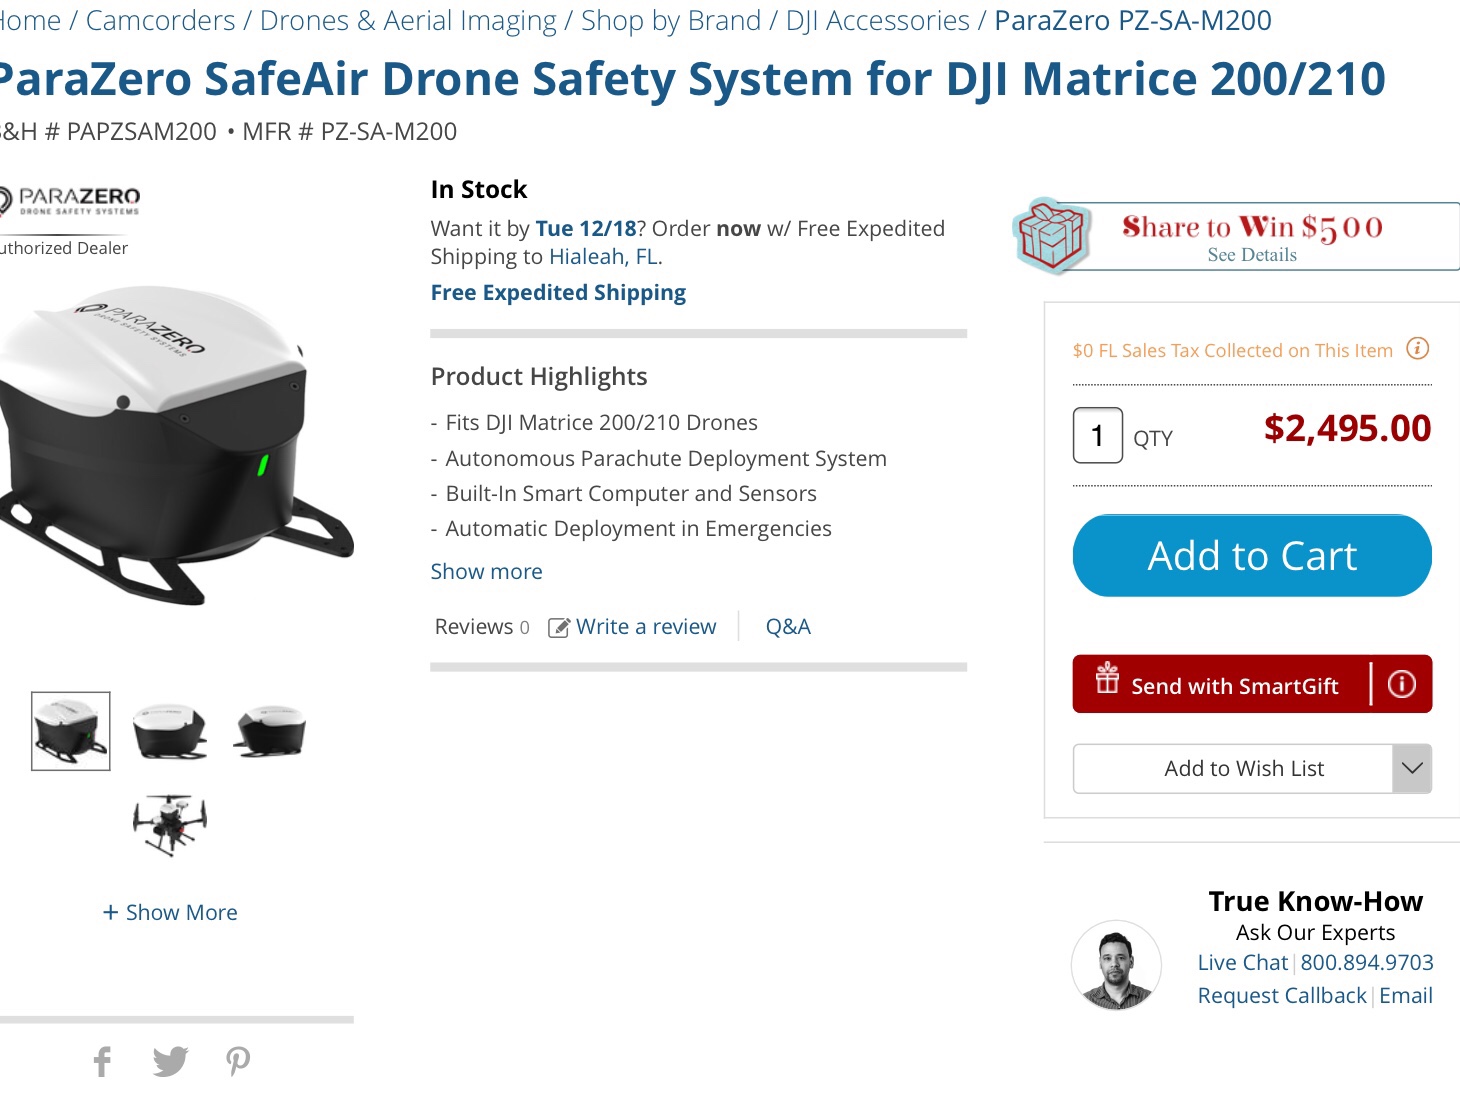
Task: Select the drone-mounted product thumbnail
Action: pyautogui.click(x=170, y=825)
